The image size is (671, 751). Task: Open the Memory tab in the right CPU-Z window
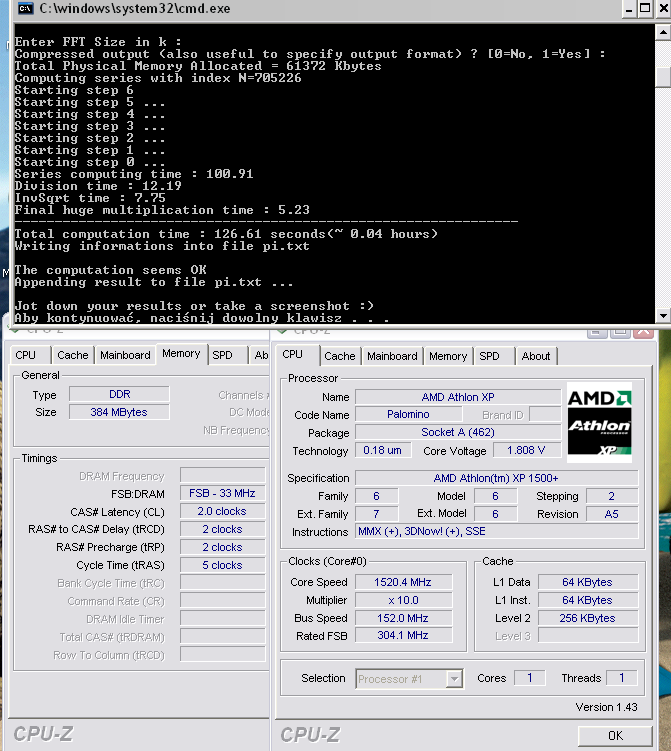tap(448, 356)
